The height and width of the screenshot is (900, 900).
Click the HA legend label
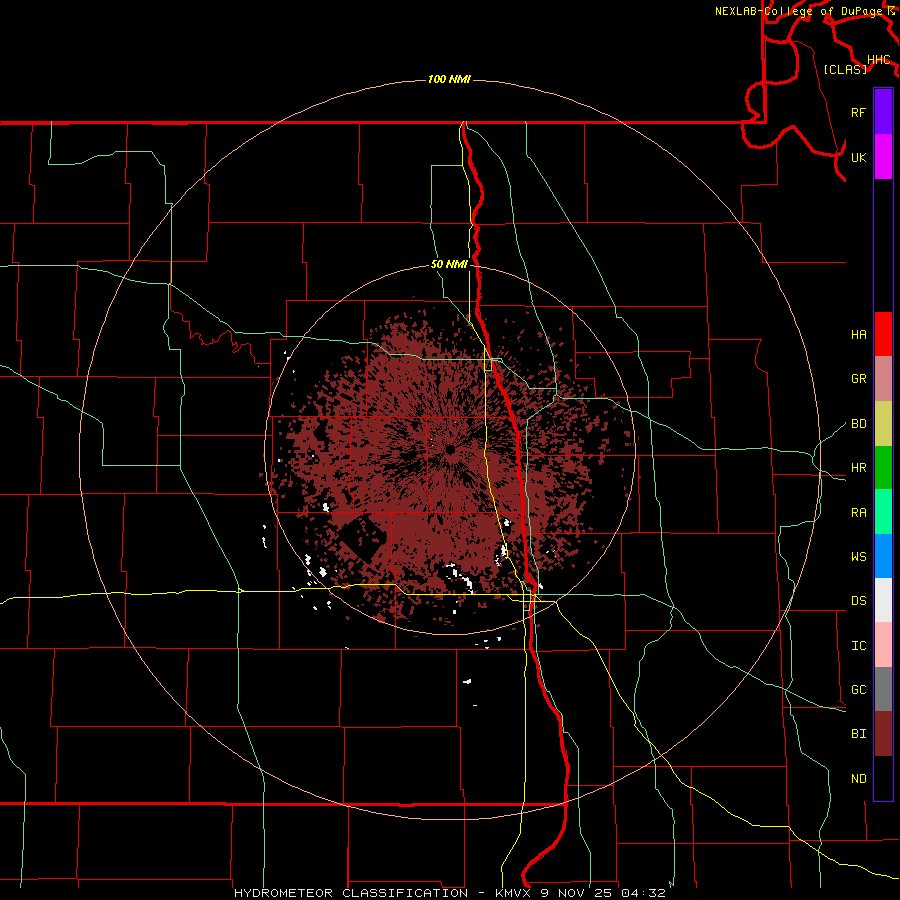[858, 335]
